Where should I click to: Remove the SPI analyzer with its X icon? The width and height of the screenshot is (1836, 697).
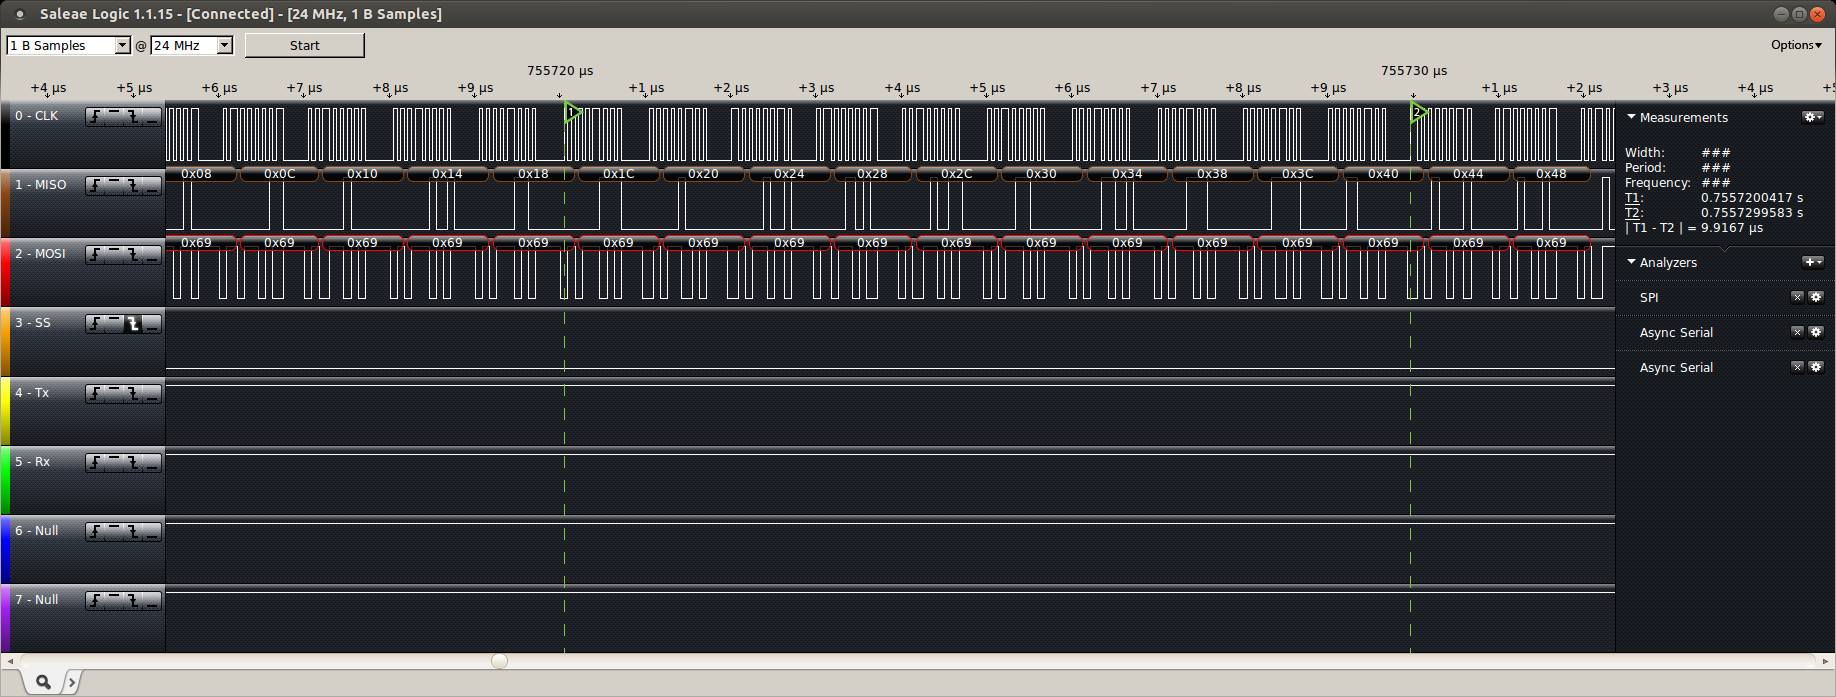coord(1797,297)
